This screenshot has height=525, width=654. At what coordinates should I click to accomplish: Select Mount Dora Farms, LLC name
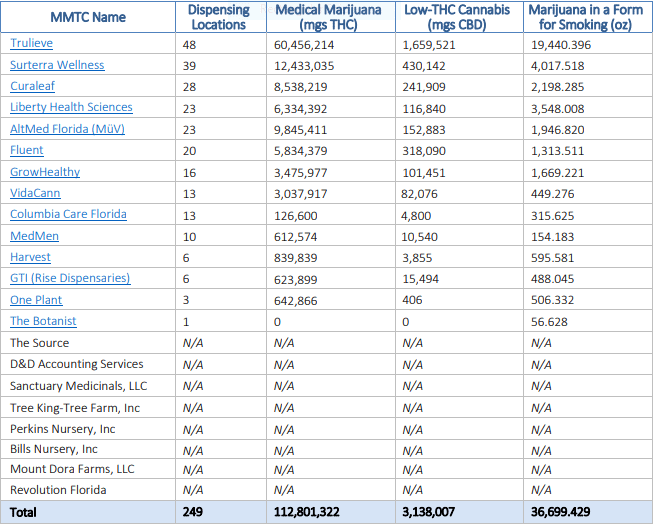coord(72,469)
